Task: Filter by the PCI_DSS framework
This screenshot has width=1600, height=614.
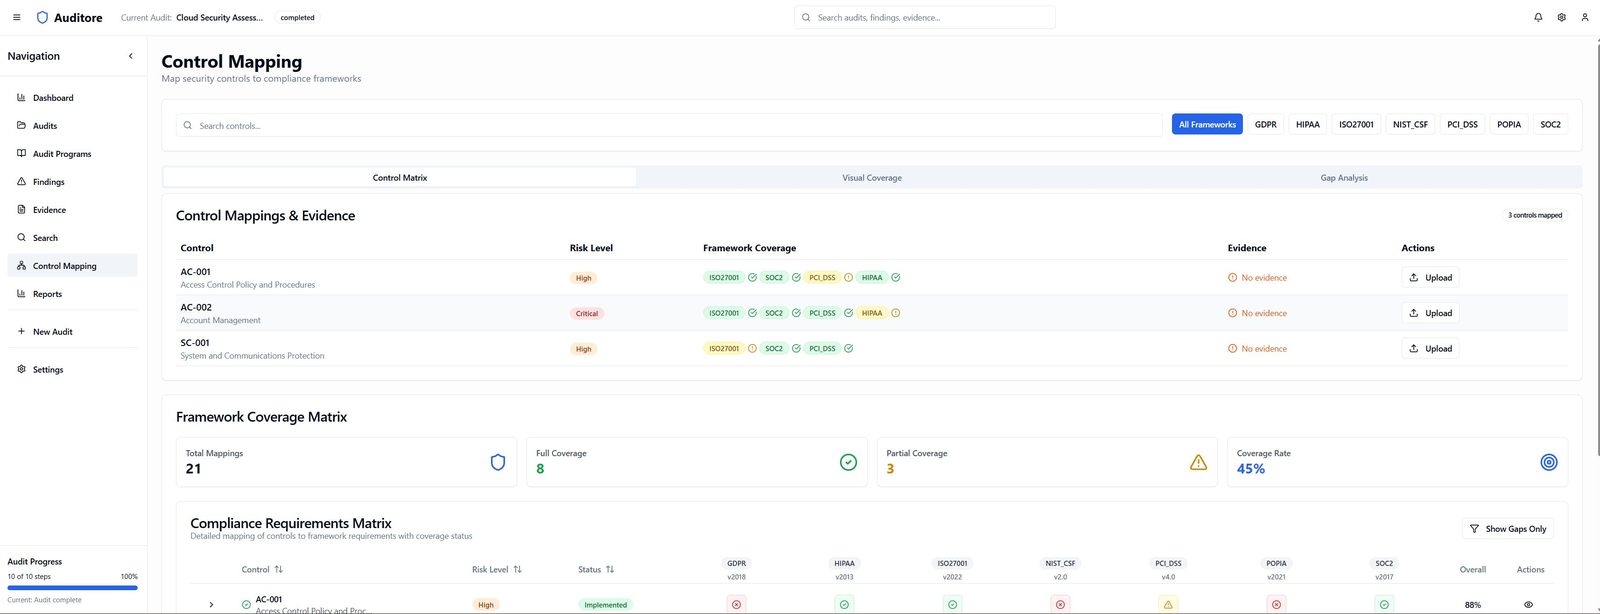Action: click(1462, 125)
